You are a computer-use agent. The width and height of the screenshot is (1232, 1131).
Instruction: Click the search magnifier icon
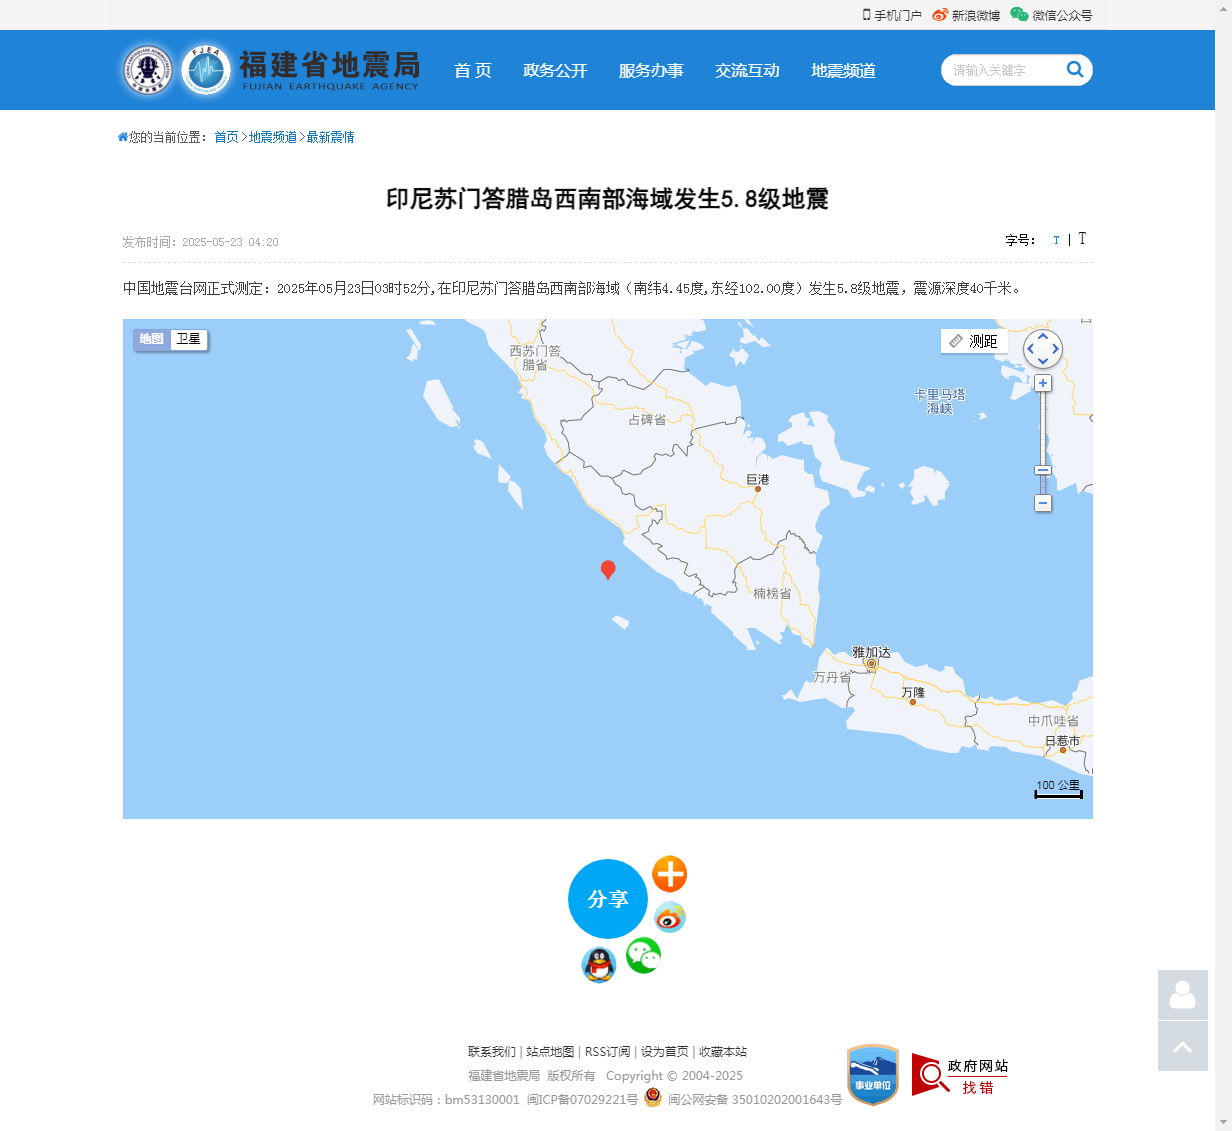click(1075, 69)
